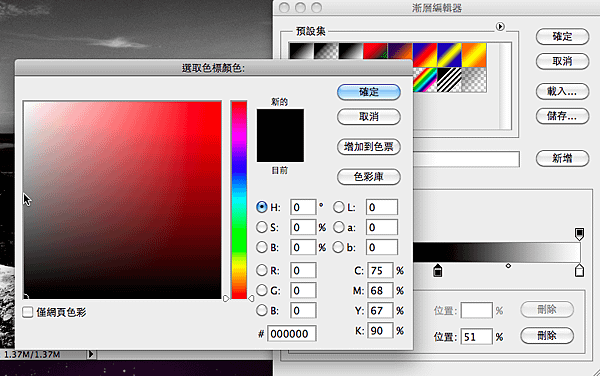This screenshot has height=376, width=600.
Task: Select R red radio button
Action: [262, 270]
